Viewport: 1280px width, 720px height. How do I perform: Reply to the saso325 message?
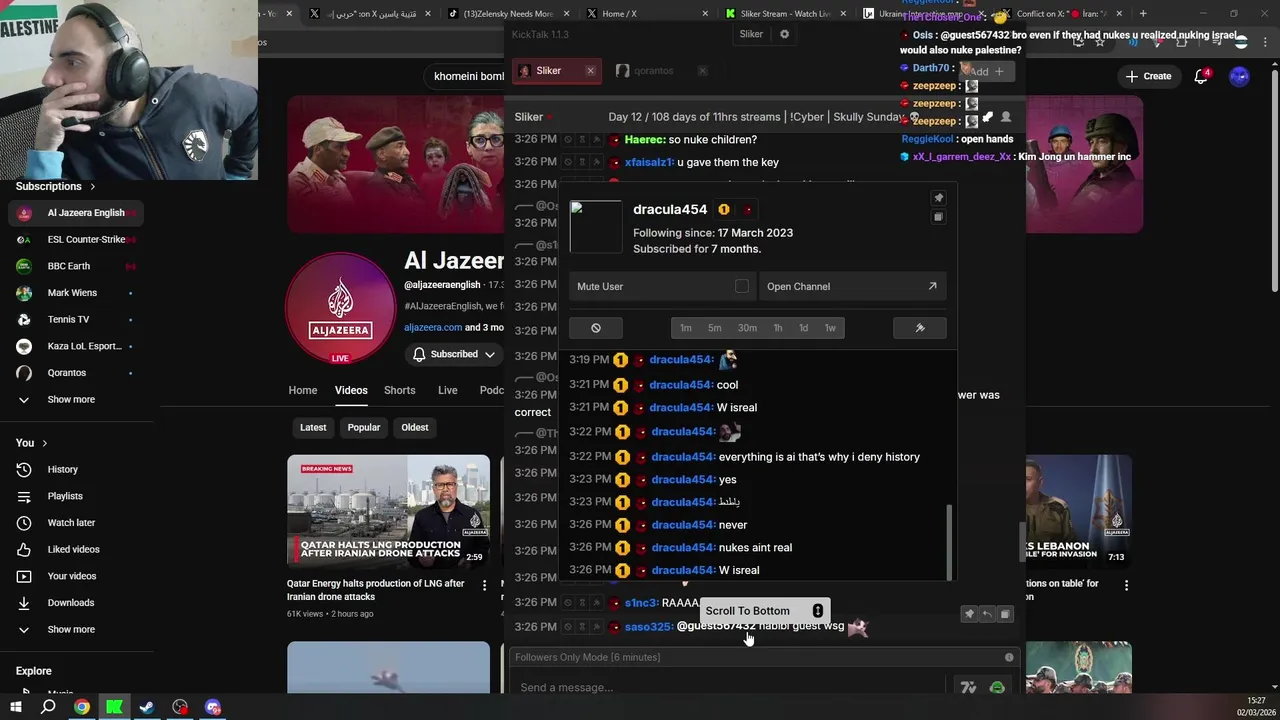click(987, 614)
